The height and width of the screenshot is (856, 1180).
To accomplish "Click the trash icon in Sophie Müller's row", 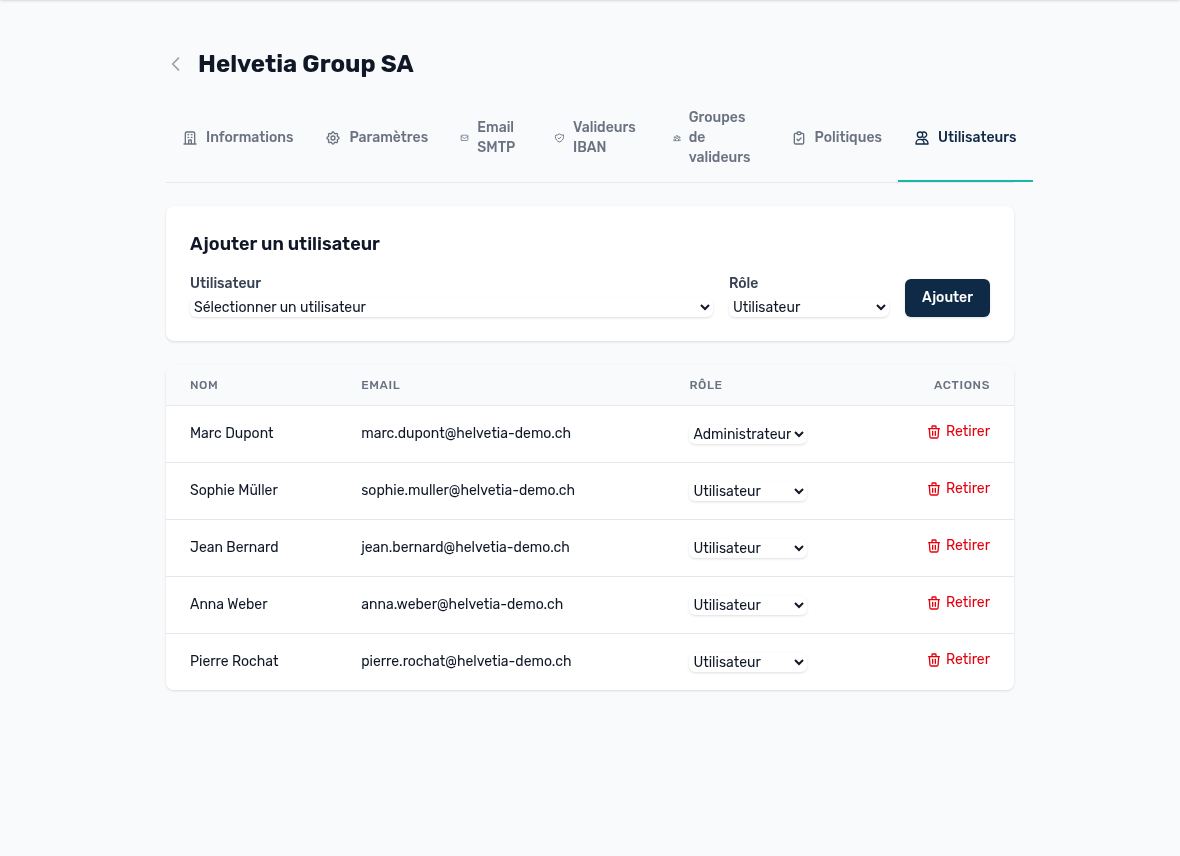I will (934, 489).
